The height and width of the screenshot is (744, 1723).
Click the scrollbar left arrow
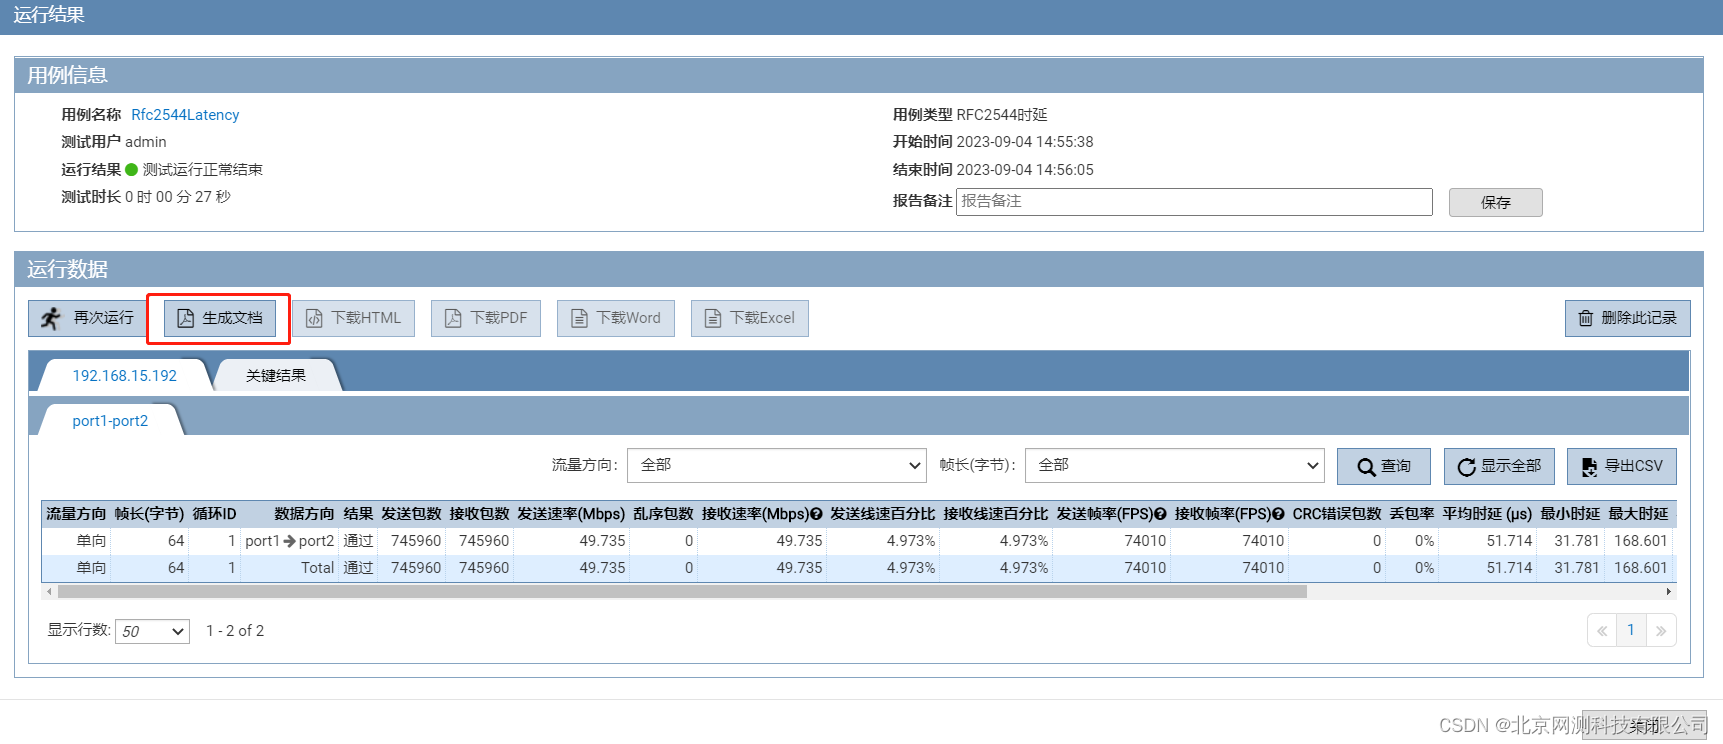(48, 592)
